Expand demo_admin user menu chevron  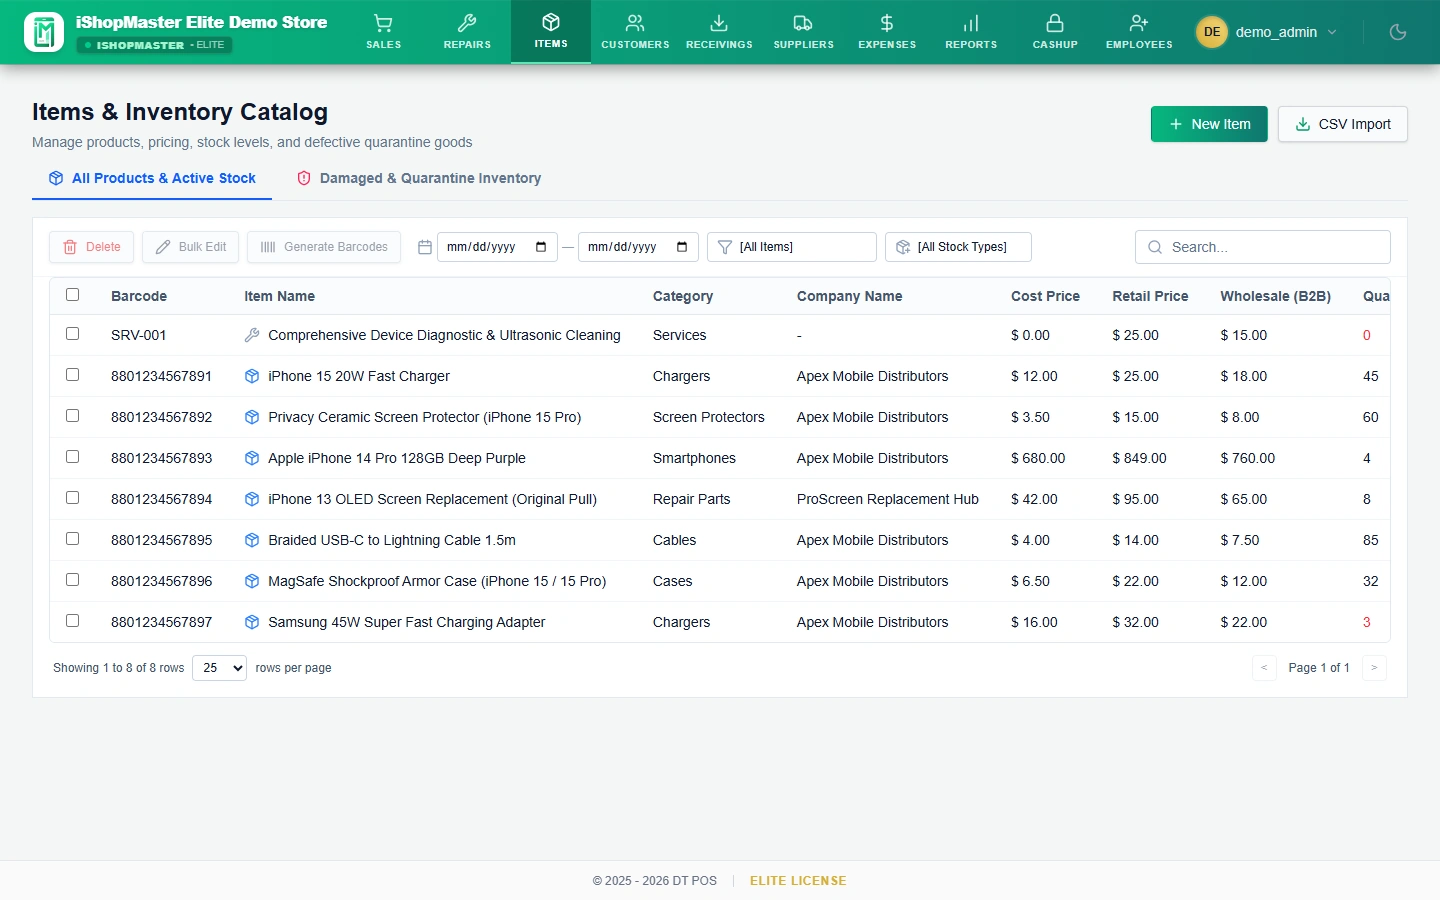[1332, 32]
